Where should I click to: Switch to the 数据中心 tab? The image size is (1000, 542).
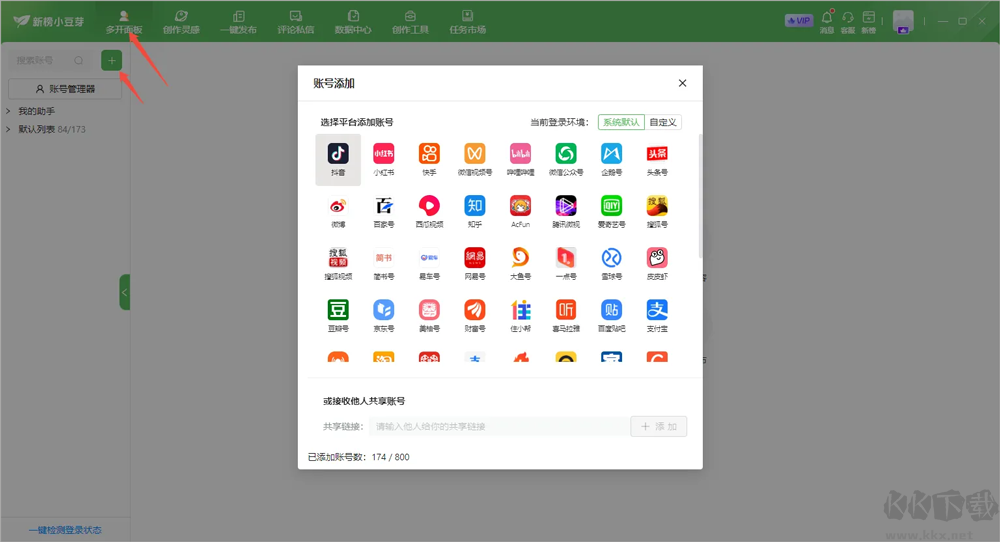pyautogui.click(x=353, y=22)
